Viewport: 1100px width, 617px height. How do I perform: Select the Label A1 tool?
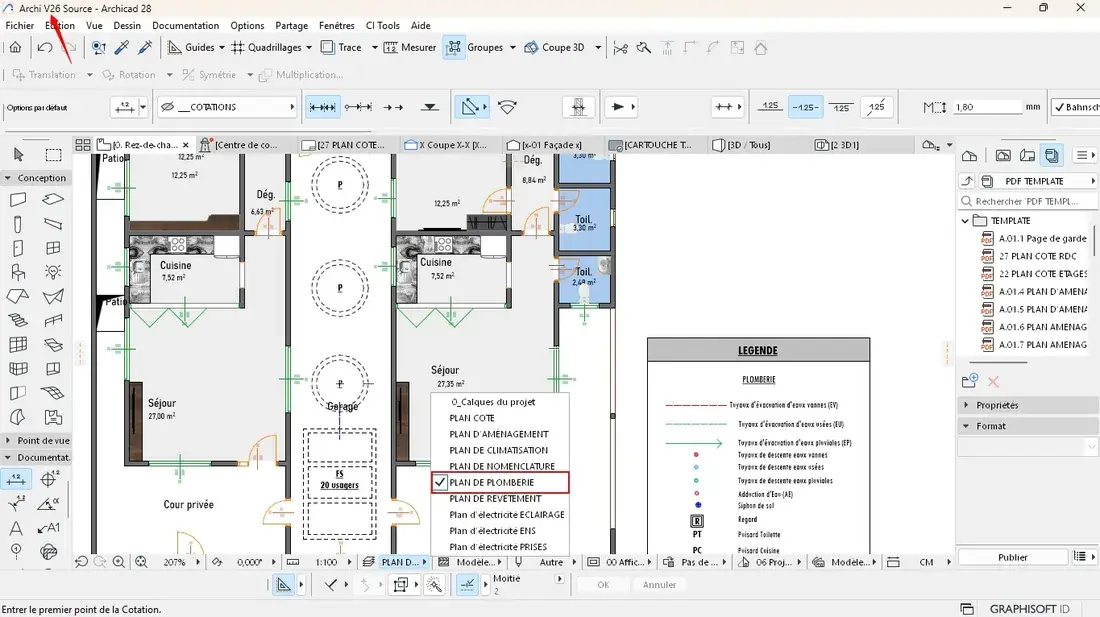[48, 528]
